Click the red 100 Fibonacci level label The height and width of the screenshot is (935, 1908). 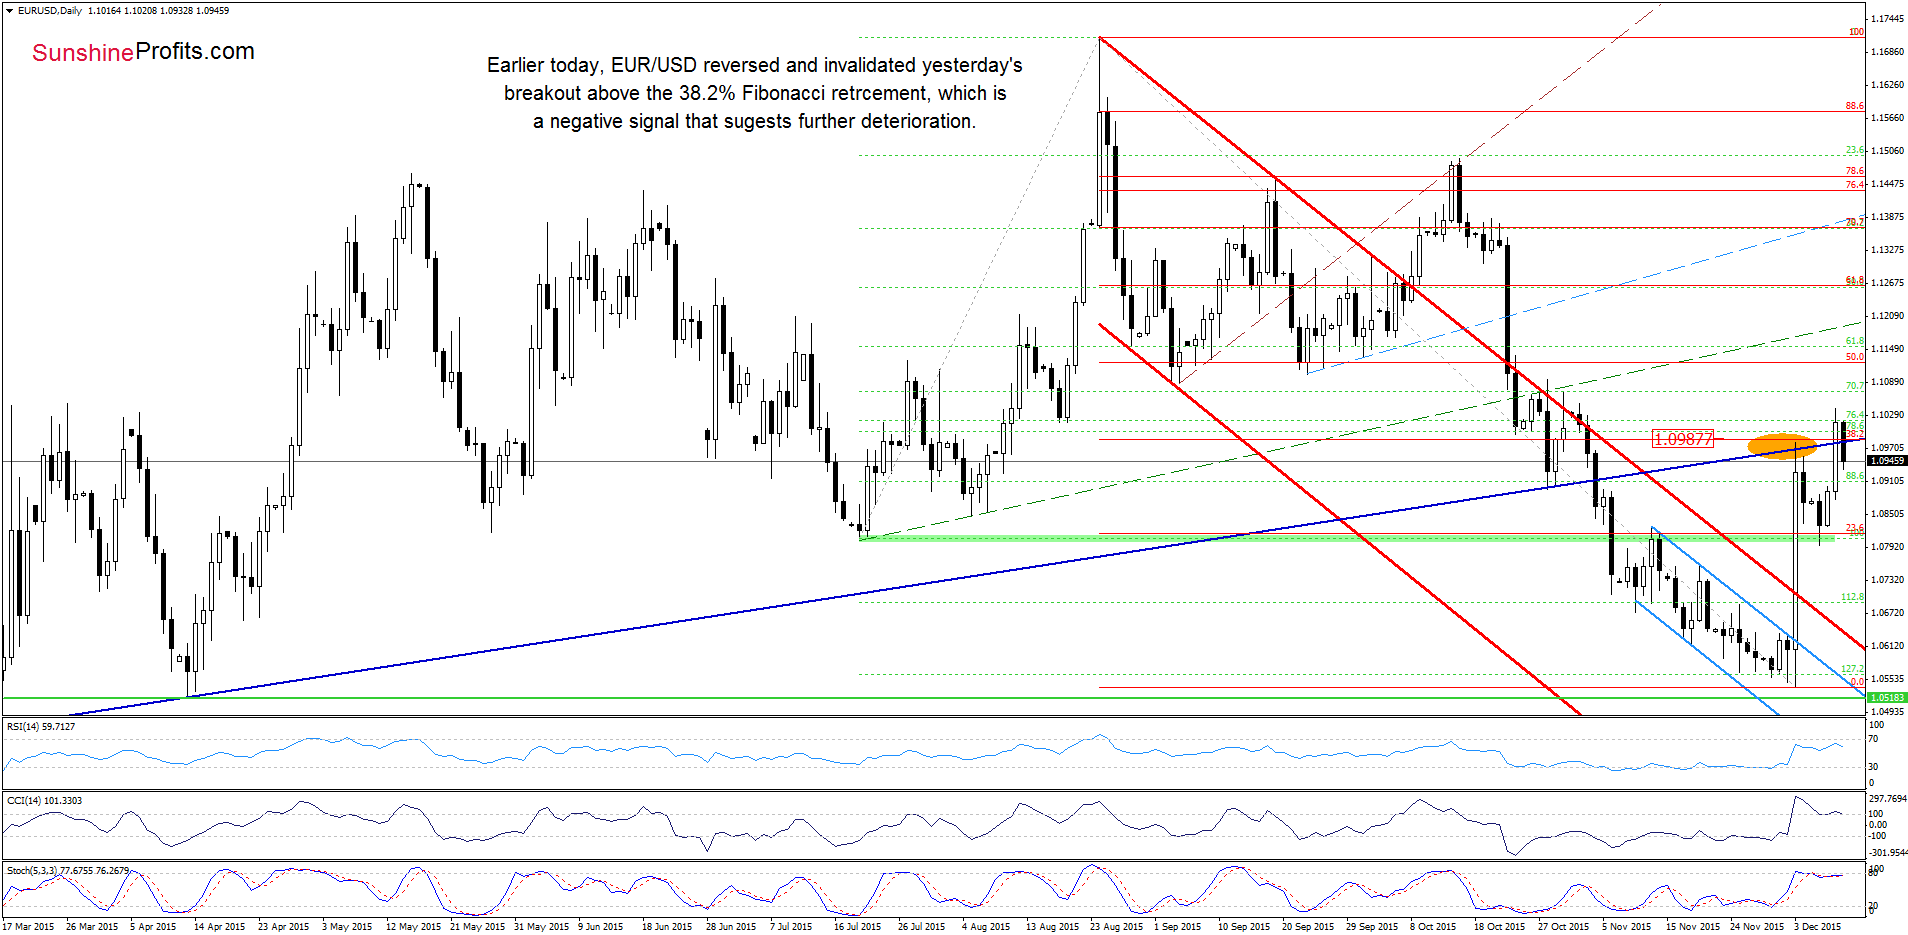pyautogui.click(x=1856, y=32)
